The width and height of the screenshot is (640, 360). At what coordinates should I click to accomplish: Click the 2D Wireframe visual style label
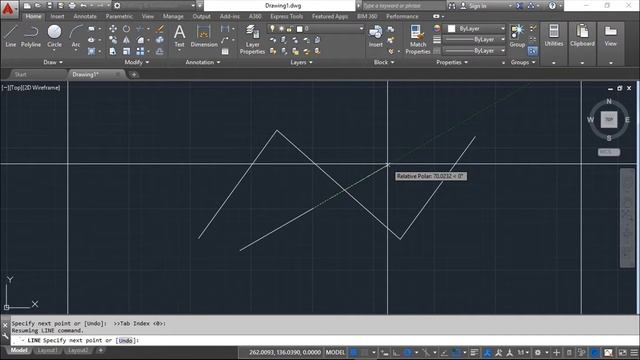[x=43, y=88]
